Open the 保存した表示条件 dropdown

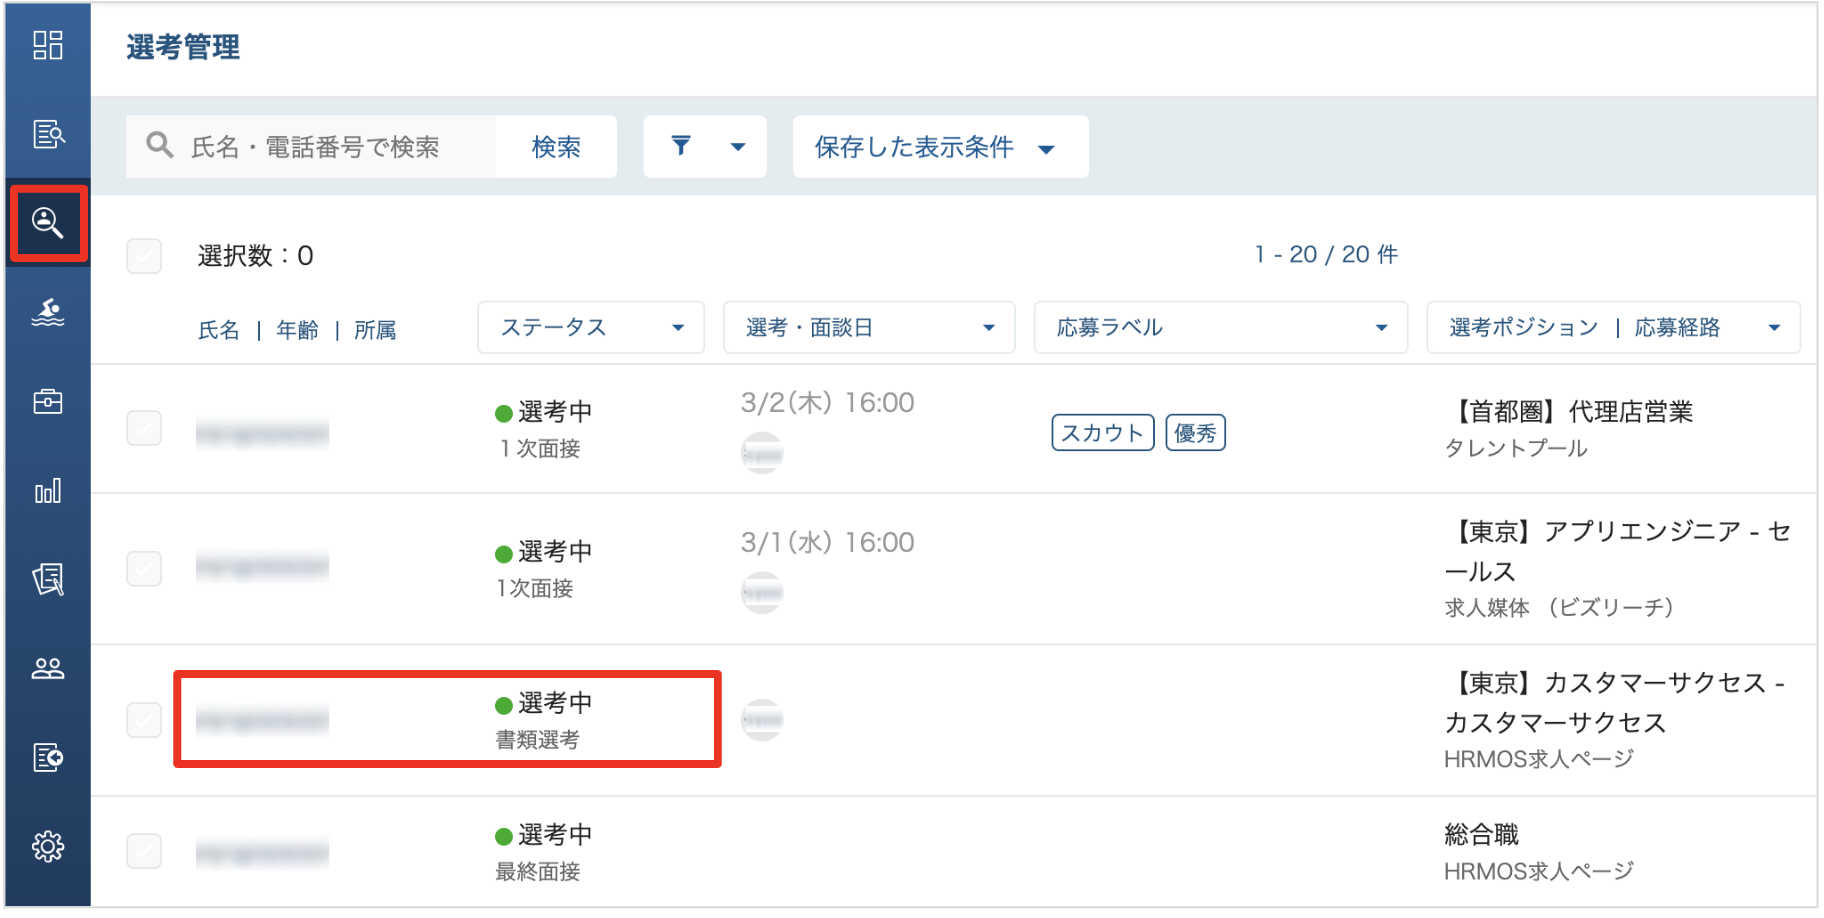click(940, 147)
